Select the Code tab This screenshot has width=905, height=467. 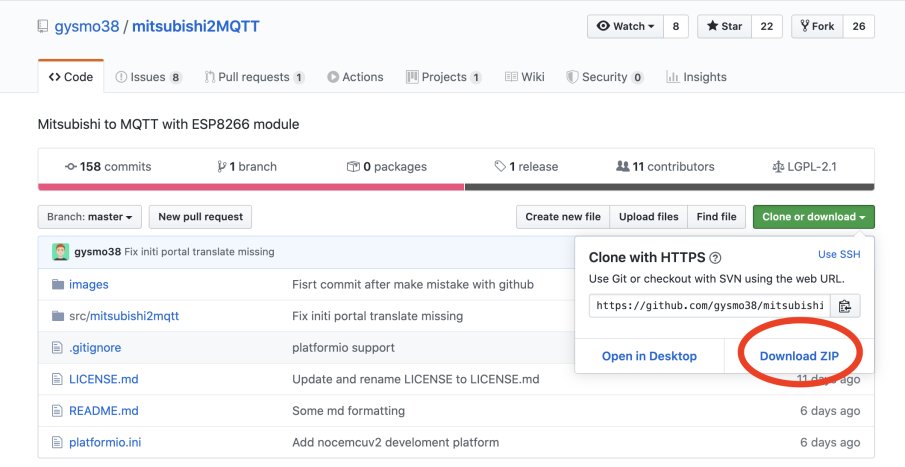point(71,77)
